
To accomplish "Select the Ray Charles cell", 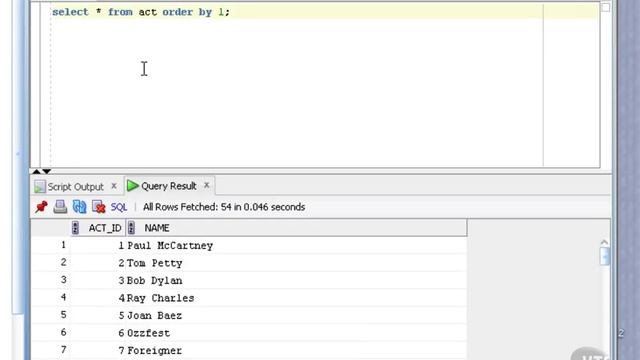I will click(x=296, y=298).
